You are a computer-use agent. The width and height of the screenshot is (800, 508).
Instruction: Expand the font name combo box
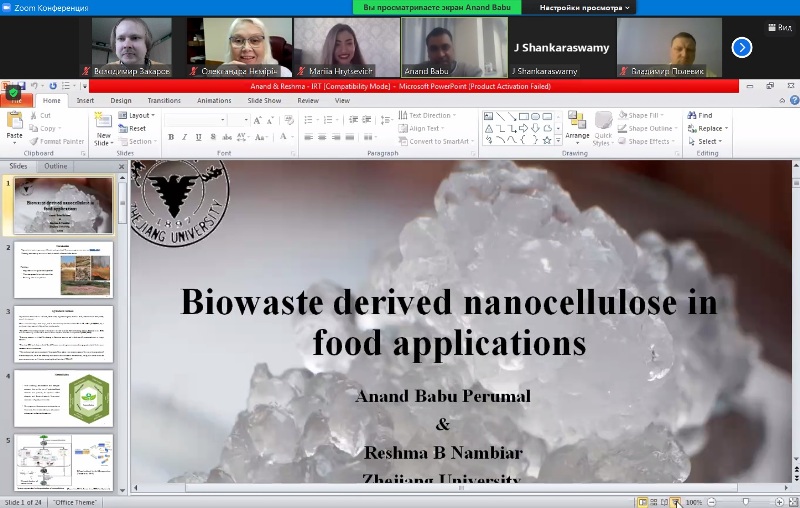coord(223,120)
